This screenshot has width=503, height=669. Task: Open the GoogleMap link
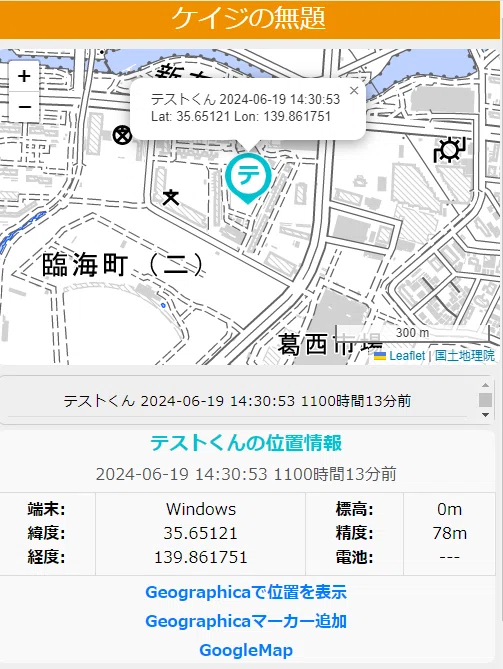(x=246, y=650)
